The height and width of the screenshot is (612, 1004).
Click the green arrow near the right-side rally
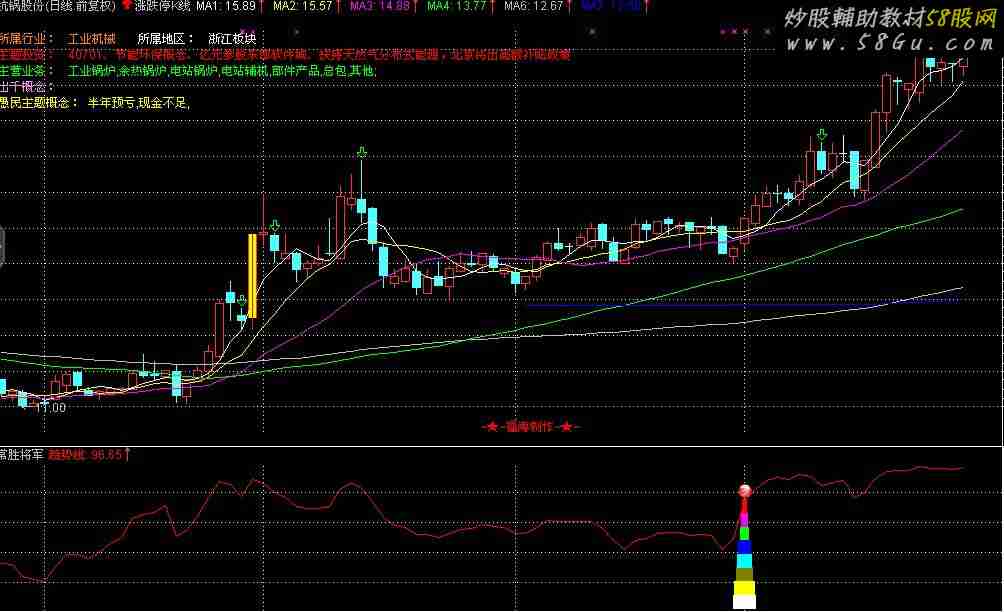[821, 135]
